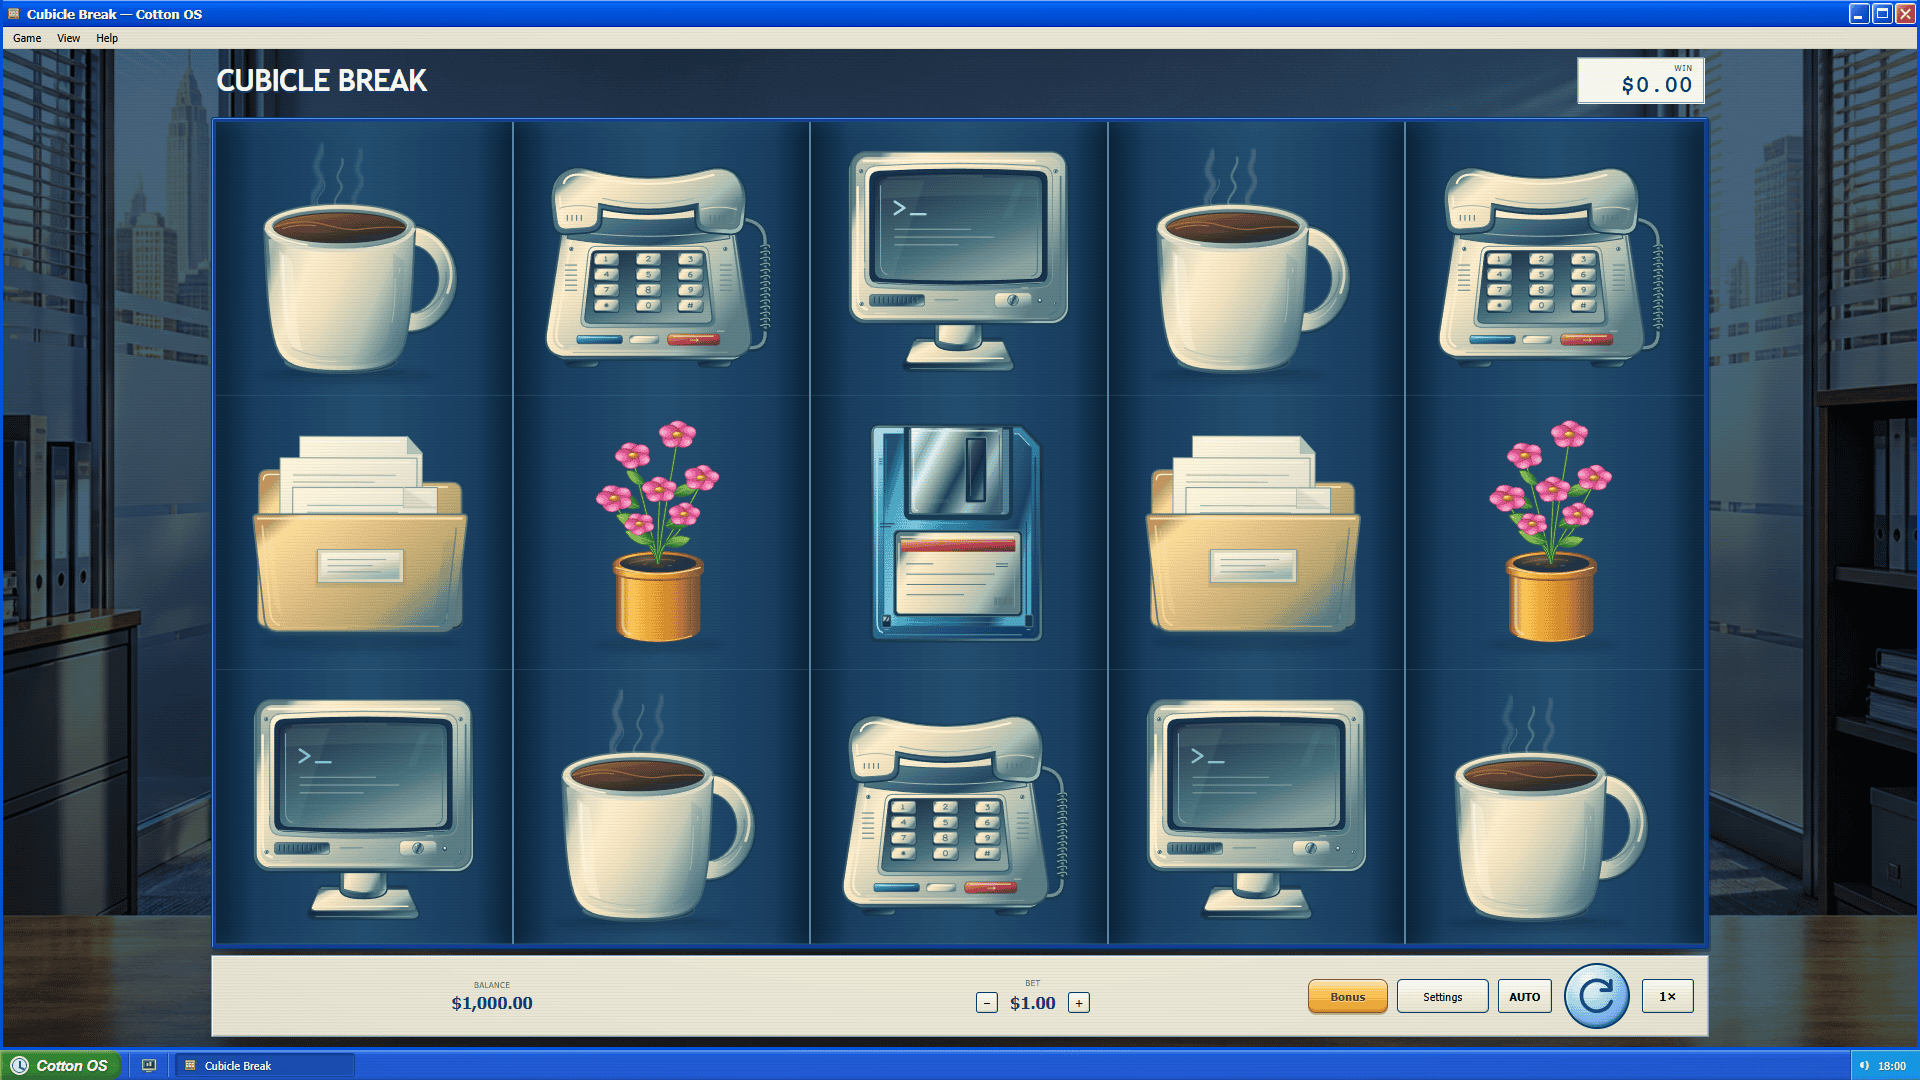The width and height of the screenshot is (1920, 1080).
Task: Select the Cubicle Break taskbar item
Action: point(265,1065)
